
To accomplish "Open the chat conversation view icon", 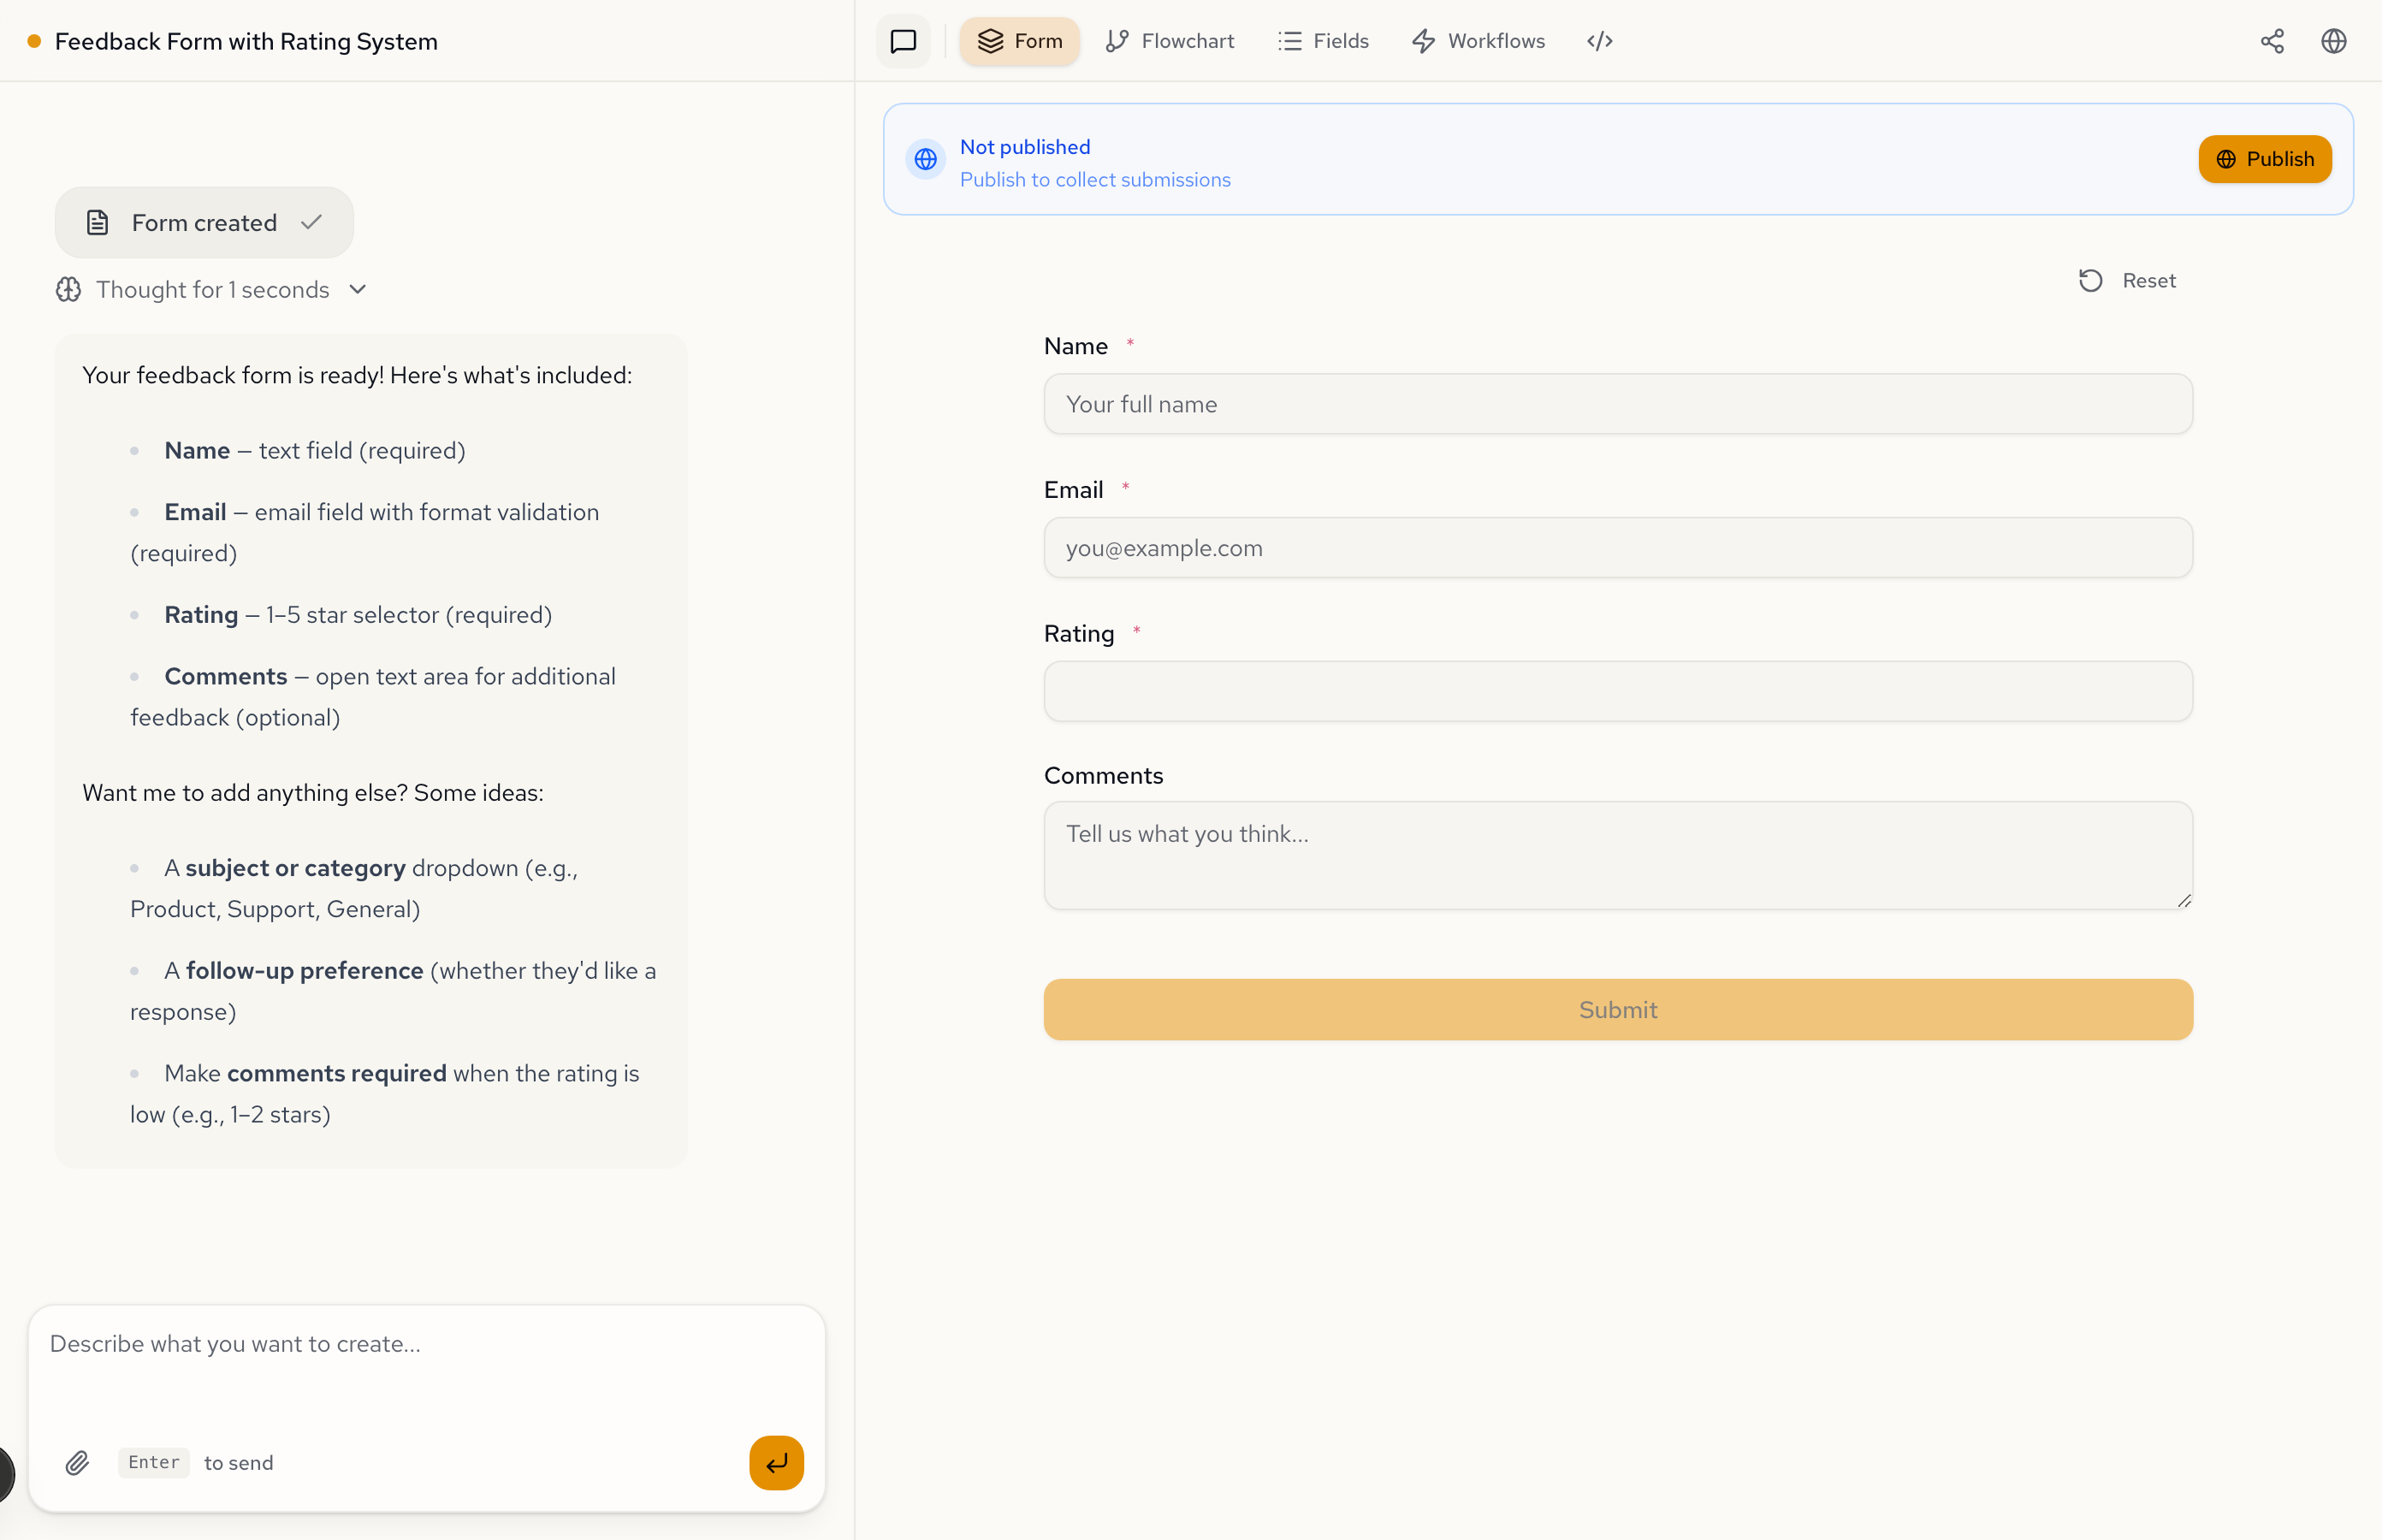I will point(901,41).
